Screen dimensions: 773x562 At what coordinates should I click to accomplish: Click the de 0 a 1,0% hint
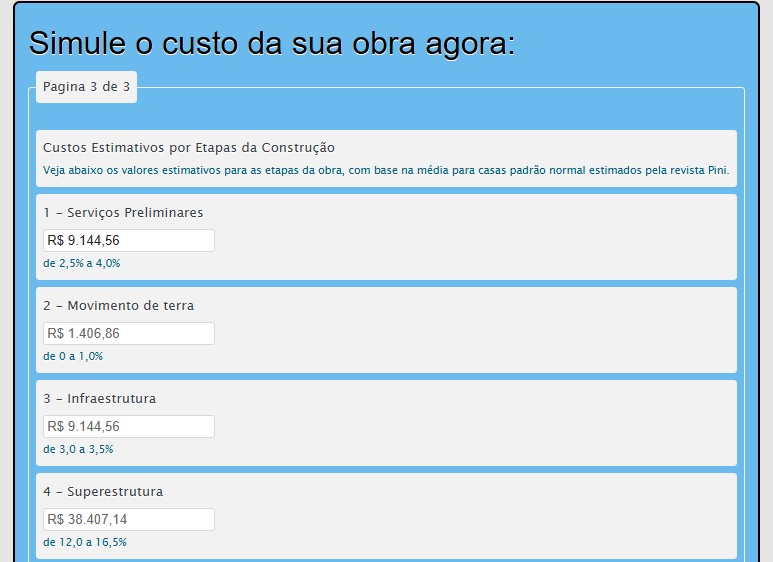click(x=73, y=356)
